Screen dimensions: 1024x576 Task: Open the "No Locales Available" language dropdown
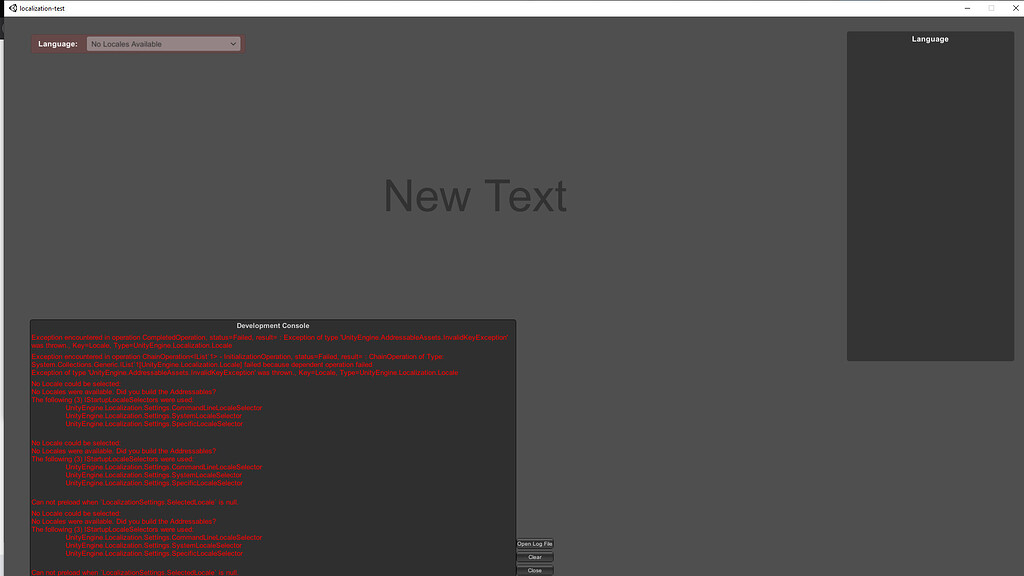click(163, 43)
